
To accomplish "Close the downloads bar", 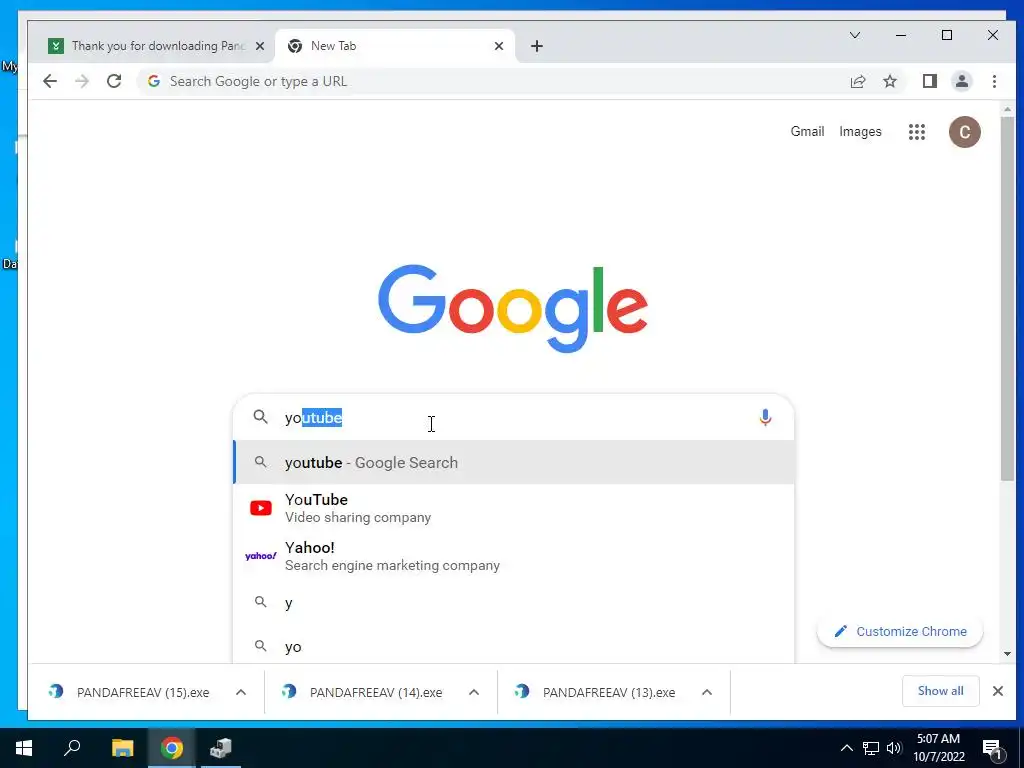I will [997, 691].
